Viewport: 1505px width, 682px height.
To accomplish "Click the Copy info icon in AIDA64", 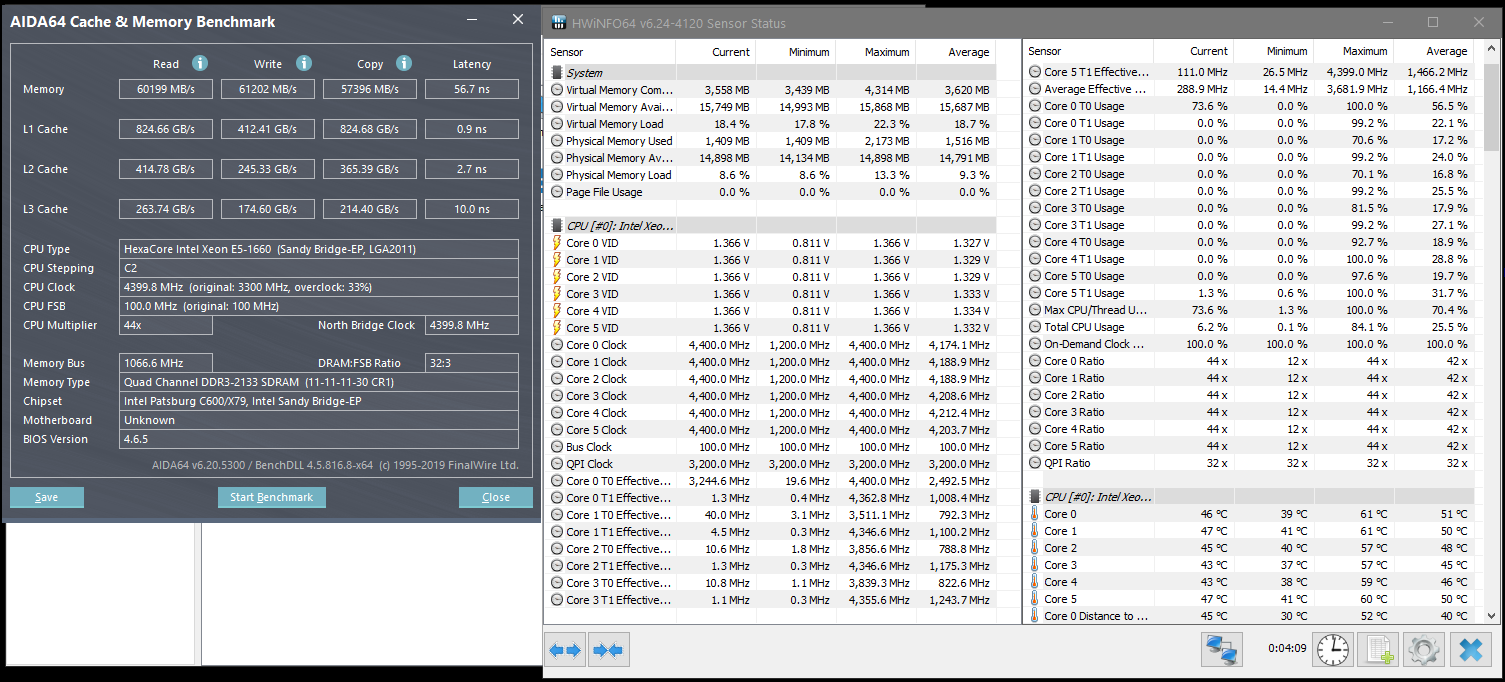I will coord(403,63).
